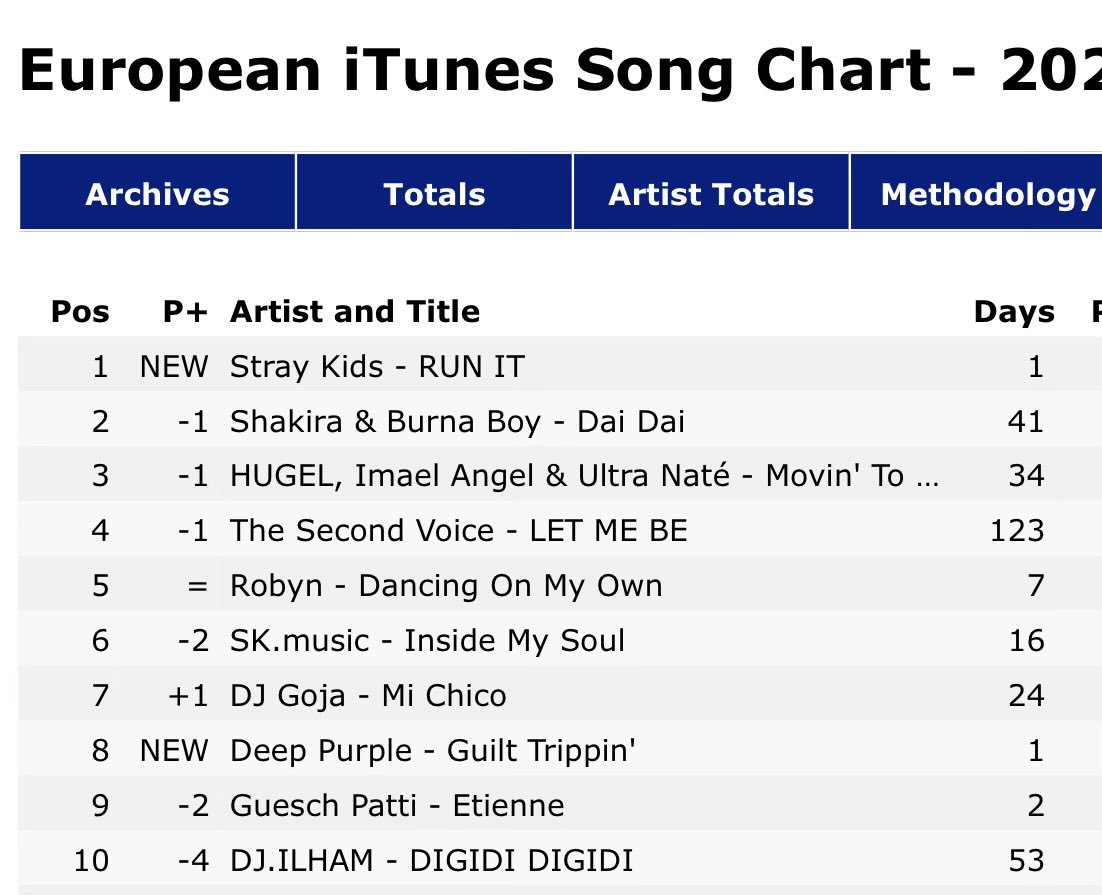The width and height of the screenshot is (1102, 895).
Task: Open the Methodology tab
Action: pos(977,192)
